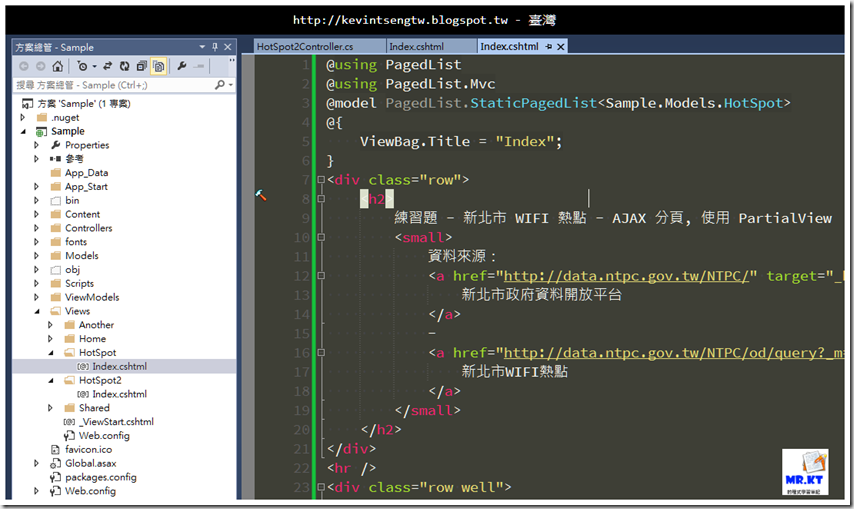The height and width of the screenshot is (509, 854).
Task: Select the fonts folder
Action: tap(69, 242)
